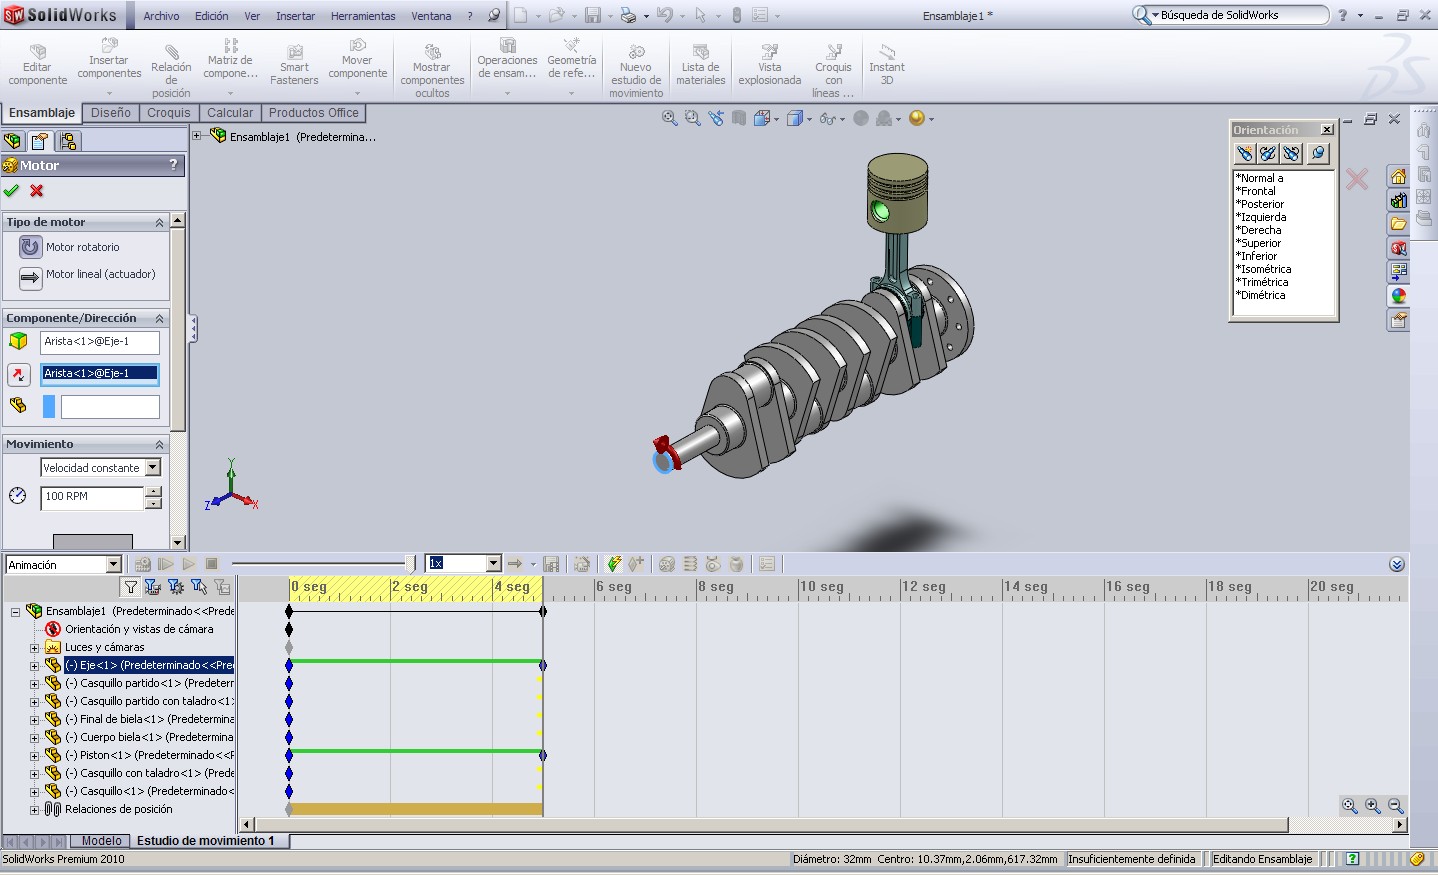The image size is (1438, 875).
Task: Click end key point on Eje<1> timeline bar
Action: 543,665
